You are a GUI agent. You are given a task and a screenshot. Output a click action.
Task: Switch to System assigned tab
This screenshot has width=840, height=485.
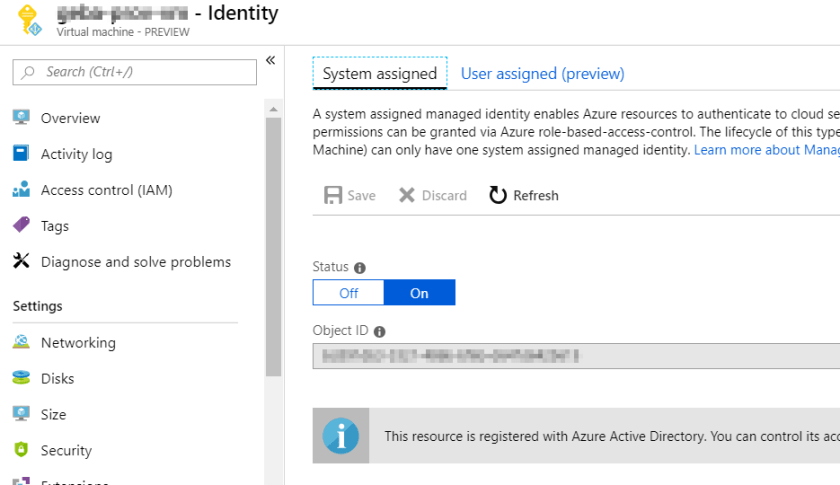[x=379, y=74]
